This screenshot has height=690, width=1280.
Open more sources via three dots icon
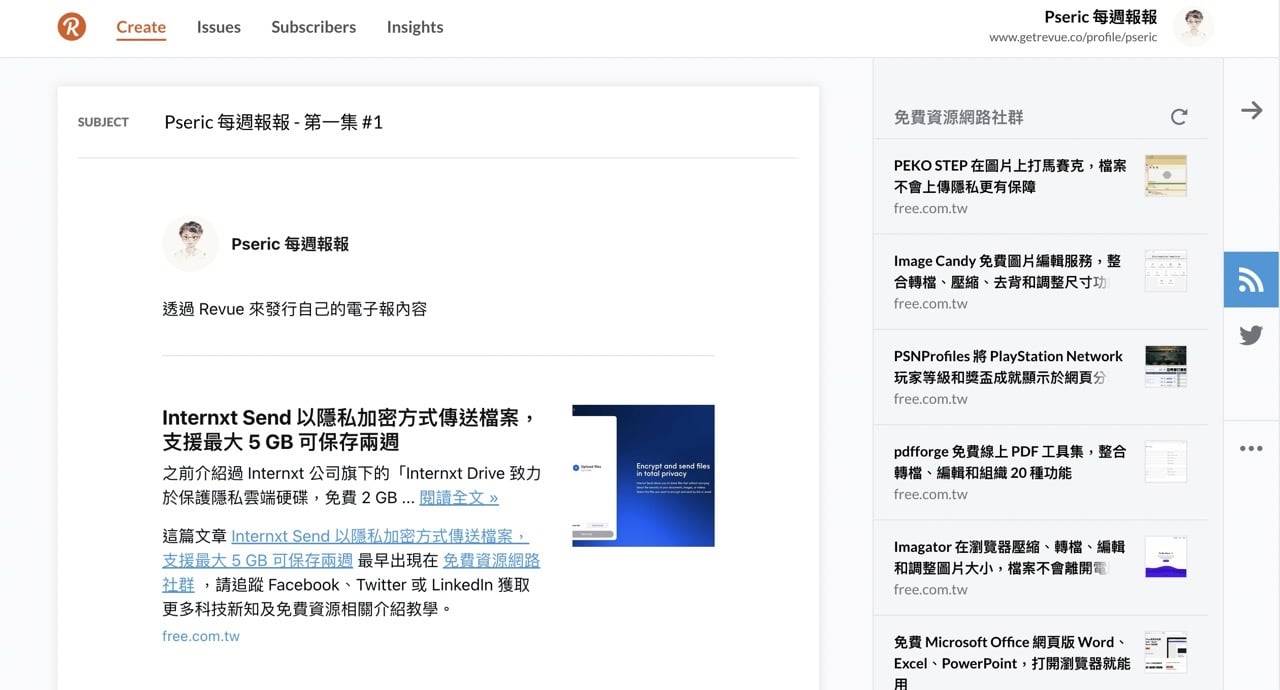(x=1251, y=449)
